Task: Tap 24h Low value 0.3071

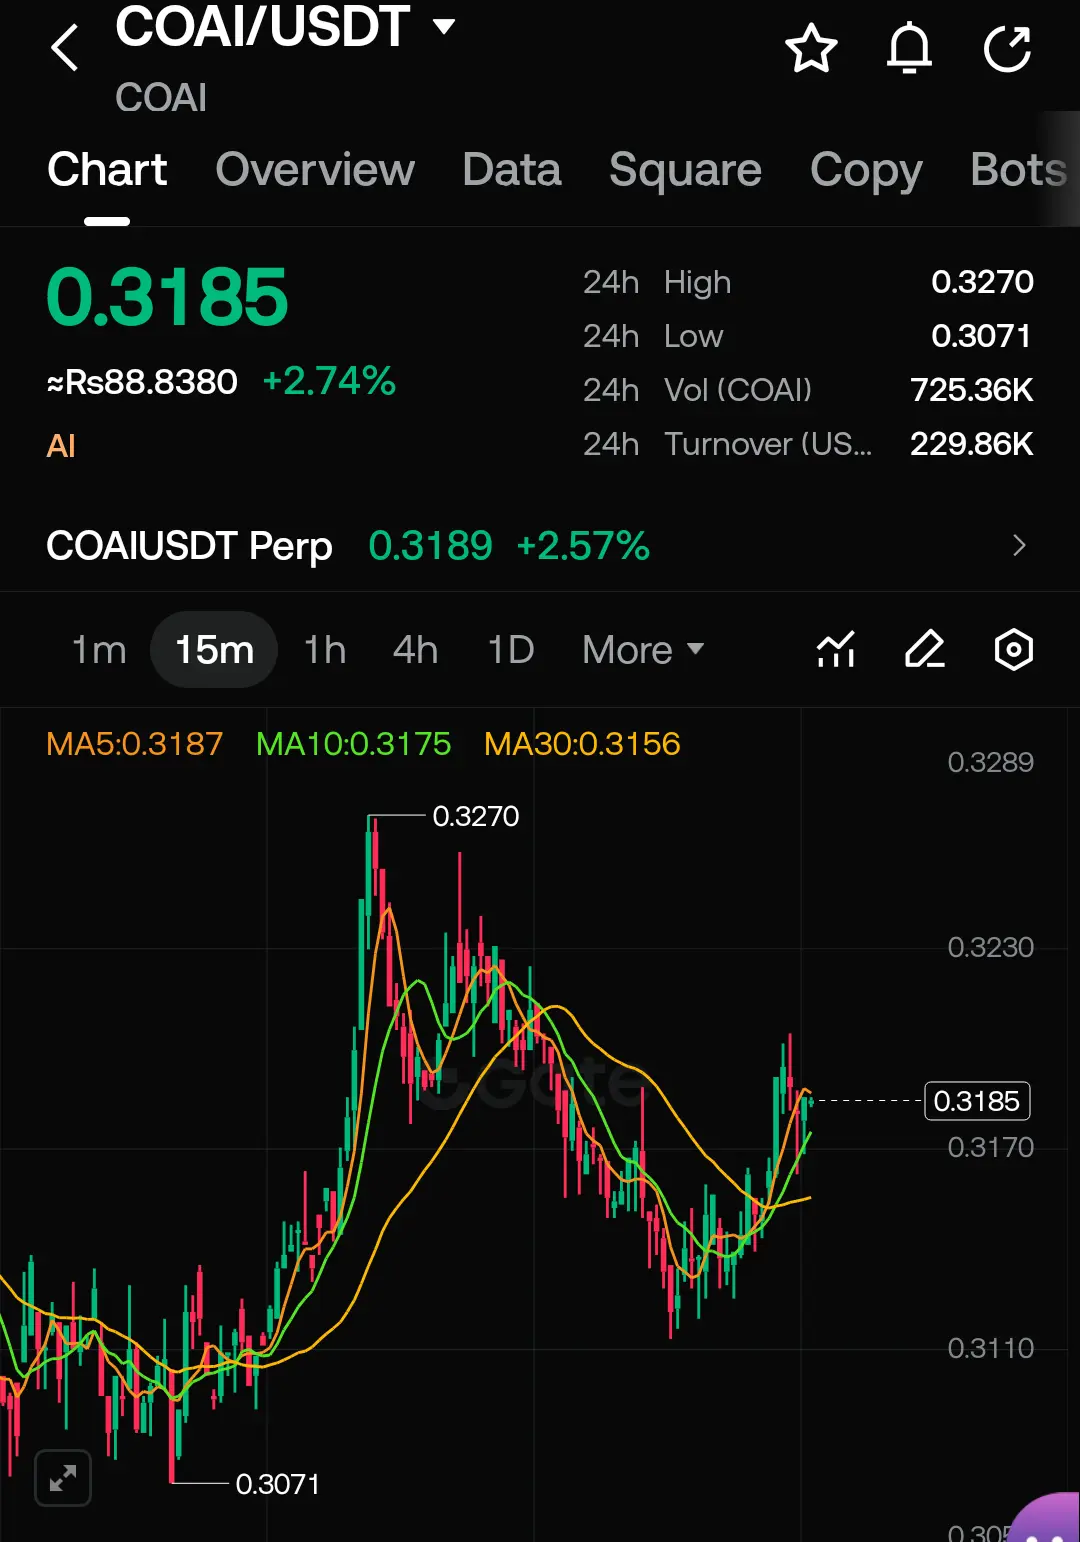Action: [x=981, y=336]
